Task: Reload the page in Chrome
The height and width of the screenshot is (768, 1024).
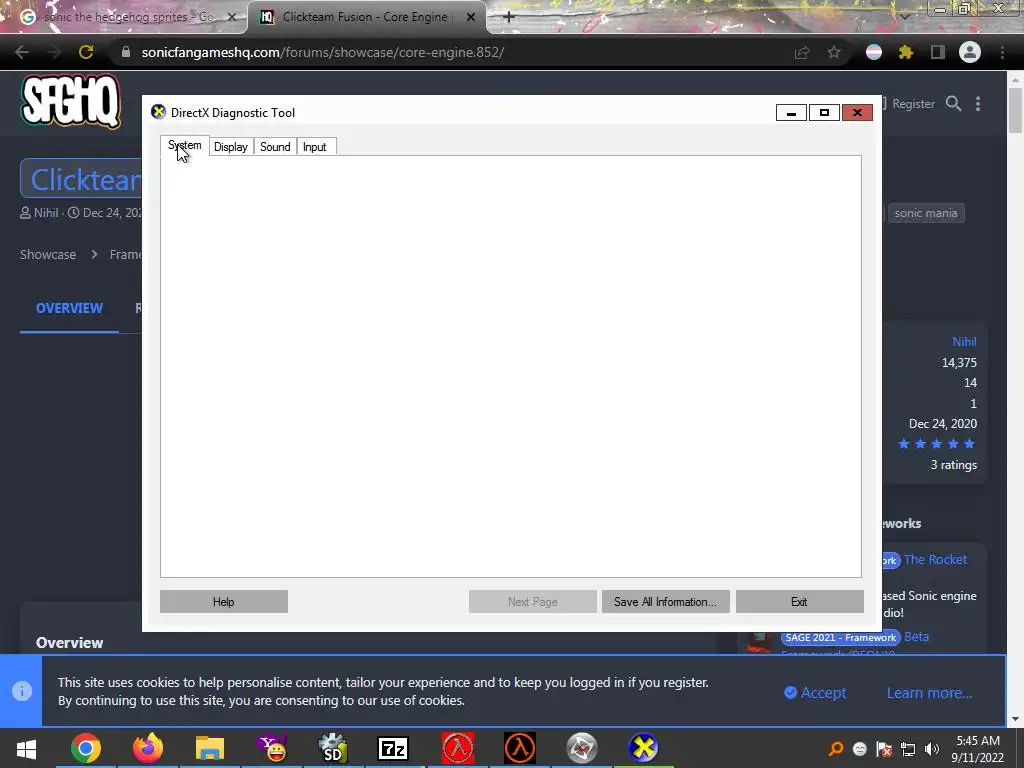Action: pos(86,52)
